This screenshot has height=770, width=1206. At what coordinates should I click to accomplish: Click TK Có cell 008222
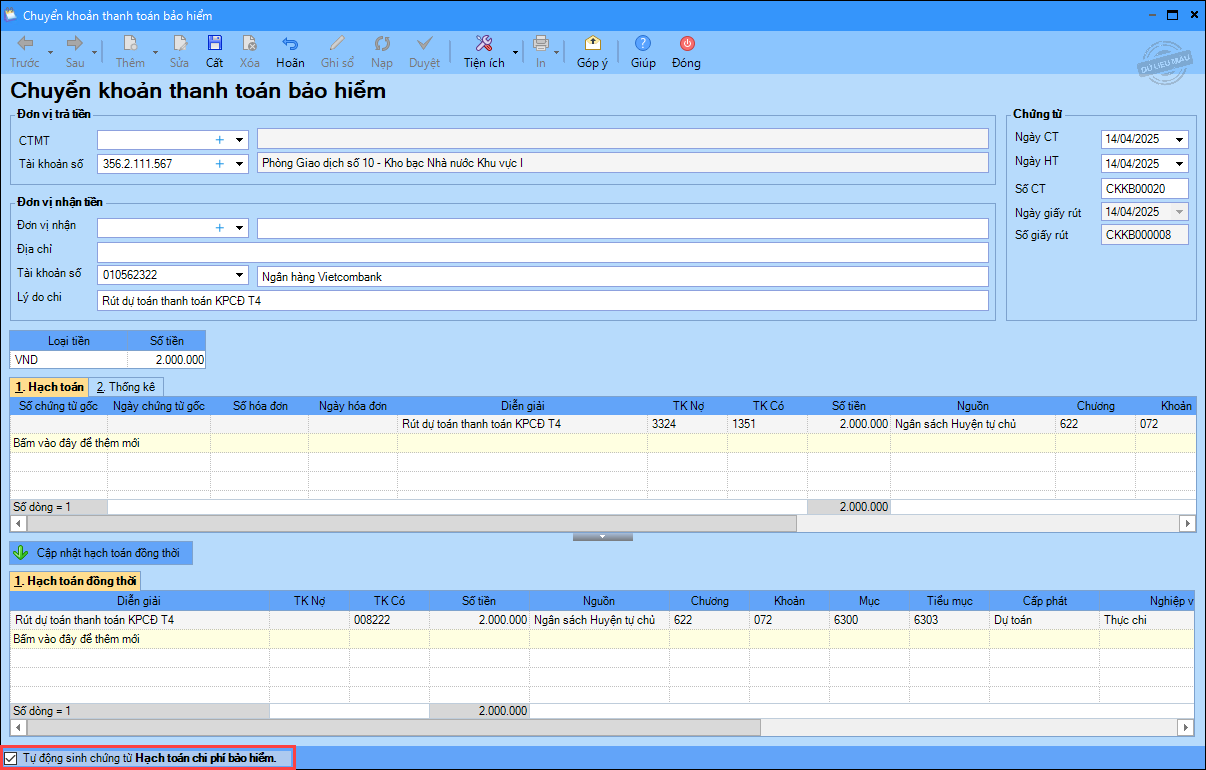(x=390, y=620)
